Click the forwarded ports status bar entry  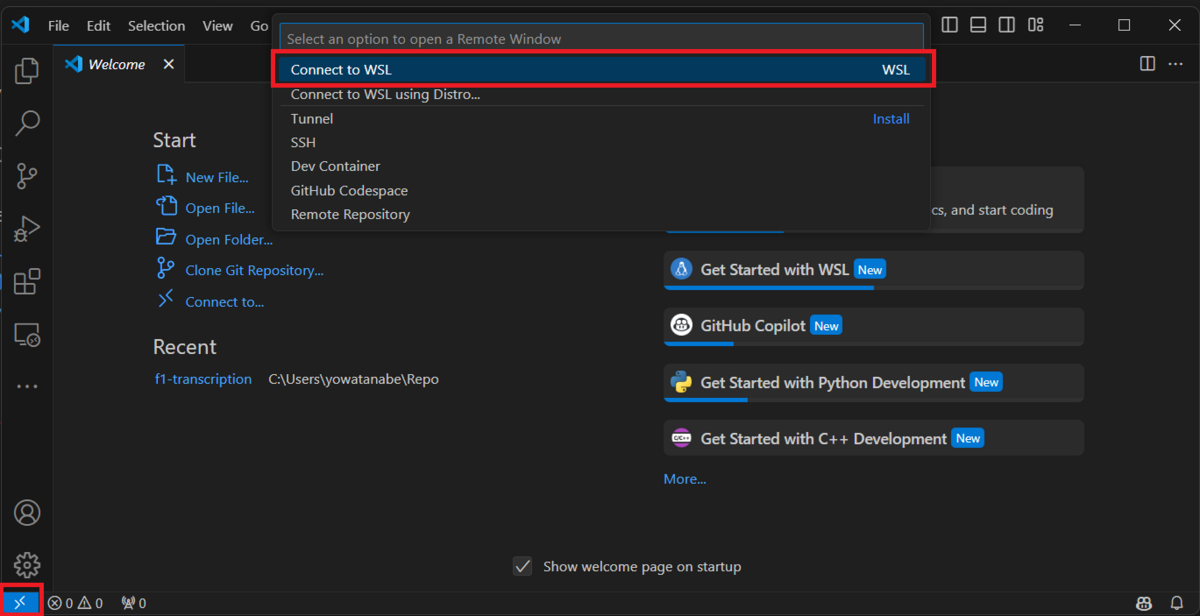(133, 603)
